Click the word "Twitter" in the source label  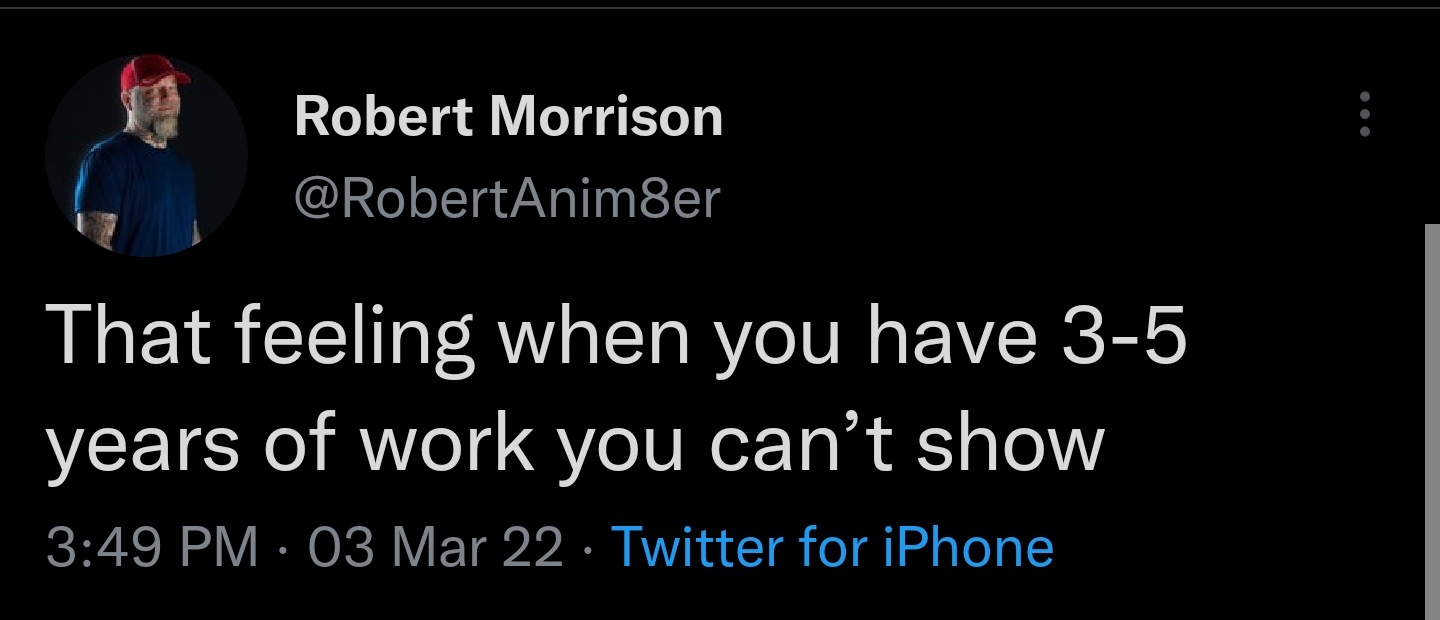[697, 547]
